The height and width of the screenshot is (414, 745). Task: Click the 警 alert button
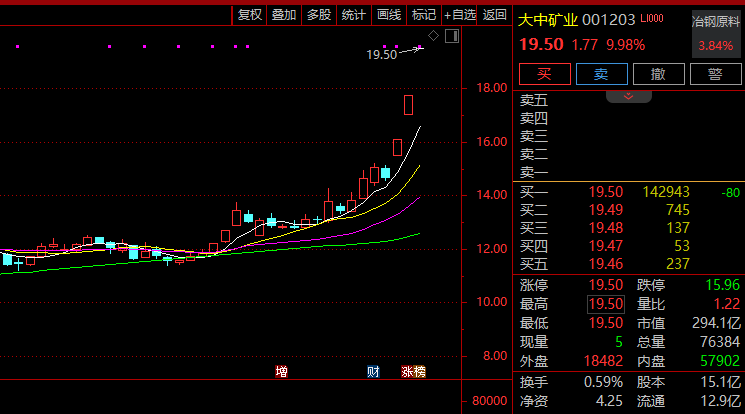(716, 74)
